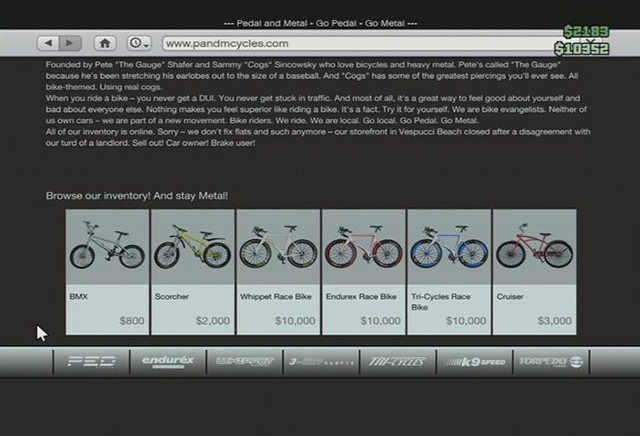Click the browser back arrow button
This screenshot has width=640, height=436.
[48, 43]
